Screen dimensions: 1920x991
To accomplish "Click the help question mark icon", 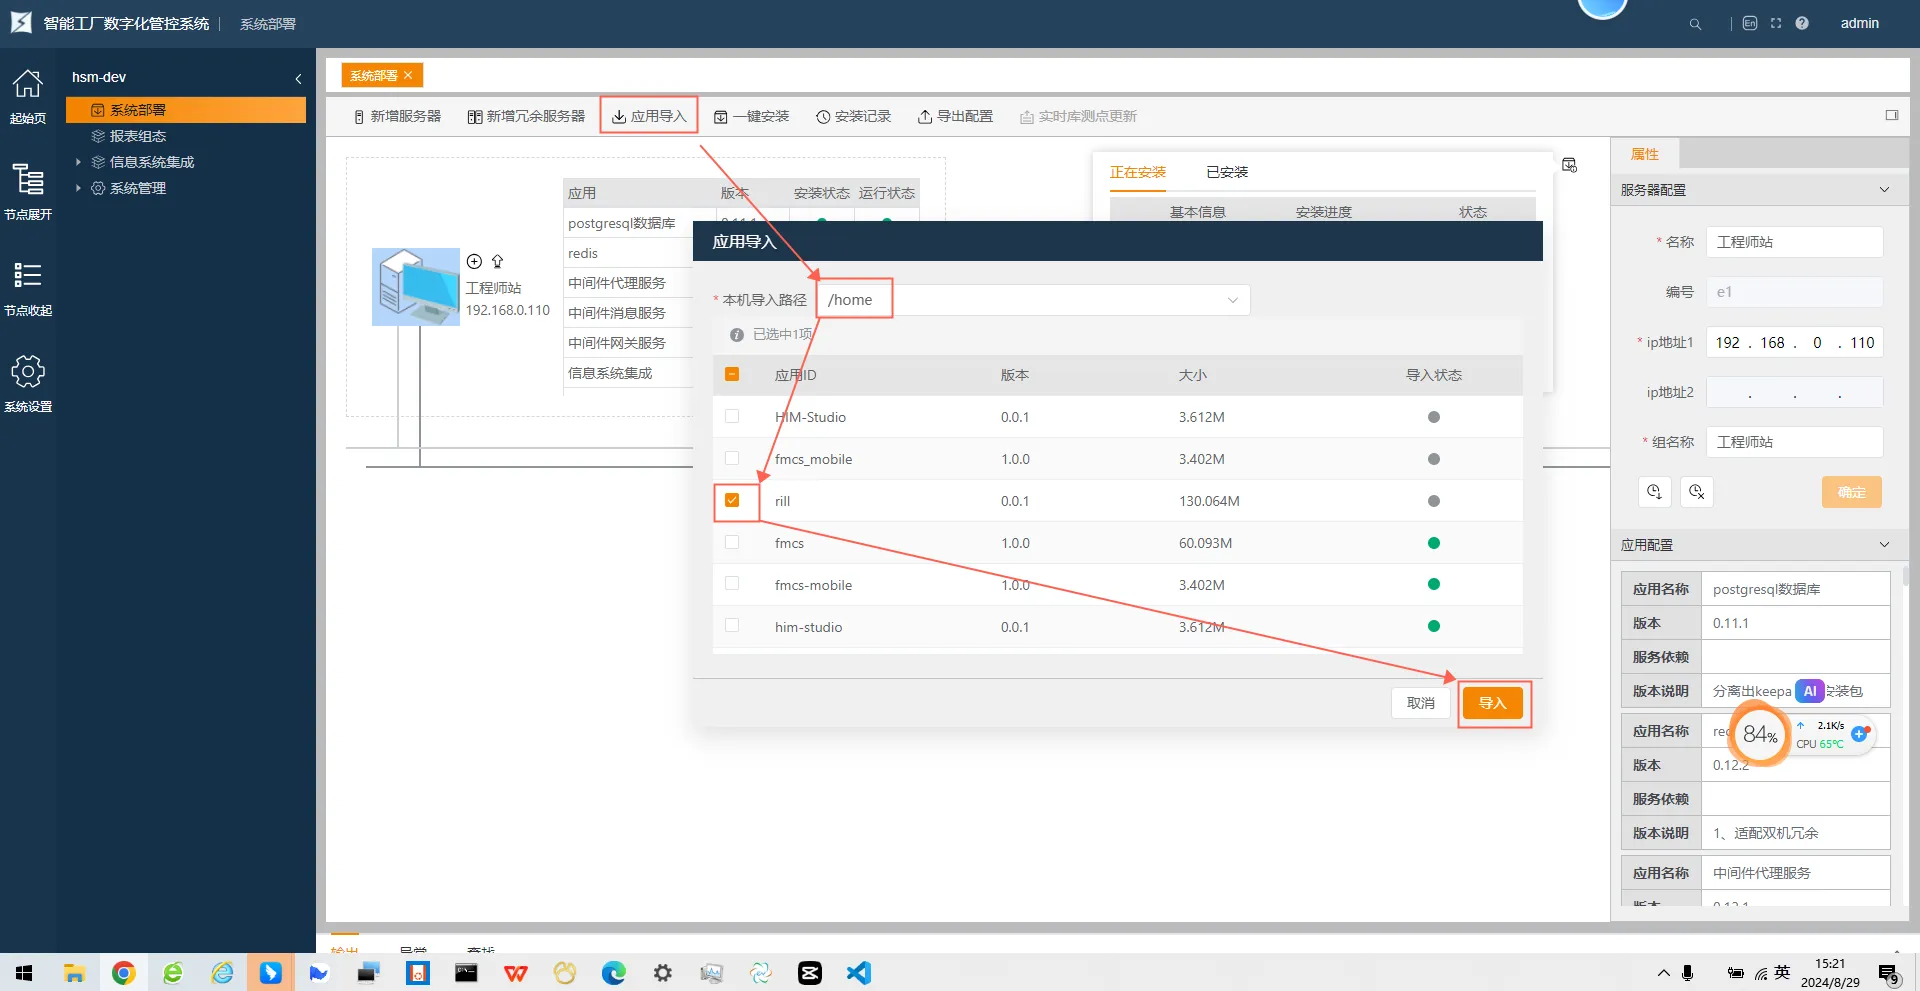I will click(1802, 23).
